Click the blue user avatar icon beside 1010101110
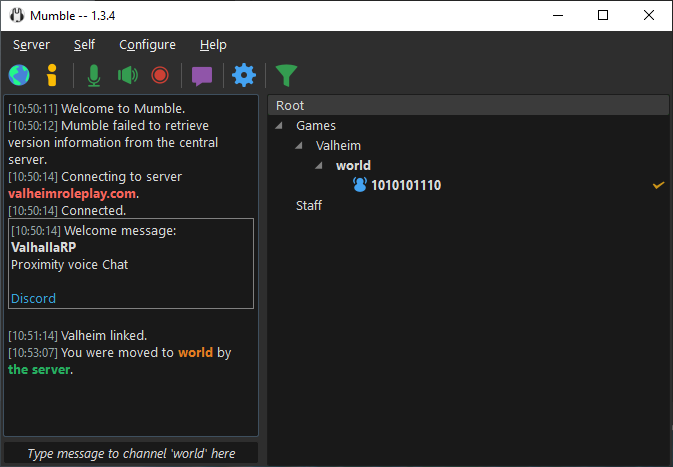The image size is (673, 467). coord(360,185)
